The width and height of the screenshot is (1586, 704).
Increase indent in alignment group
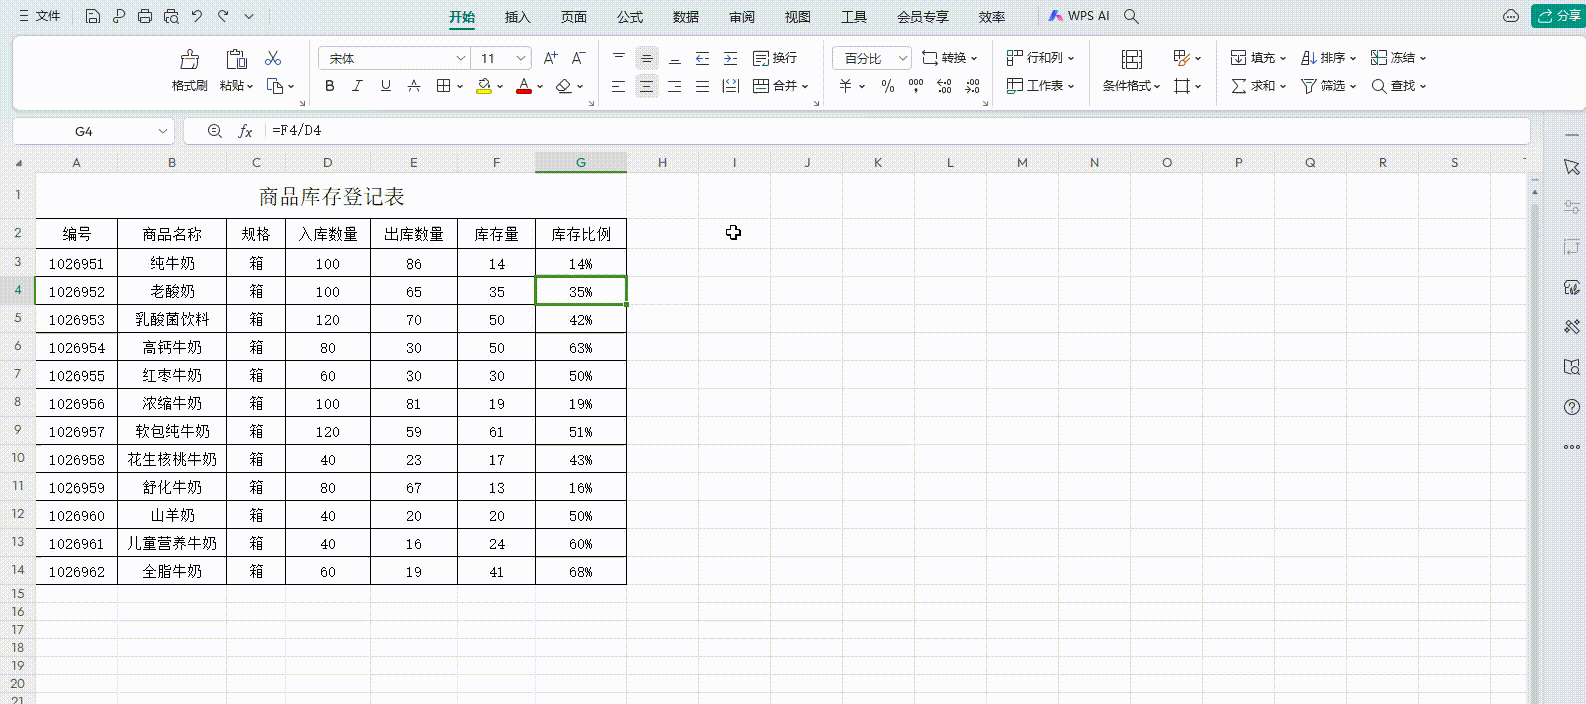[x=731, y=58]
